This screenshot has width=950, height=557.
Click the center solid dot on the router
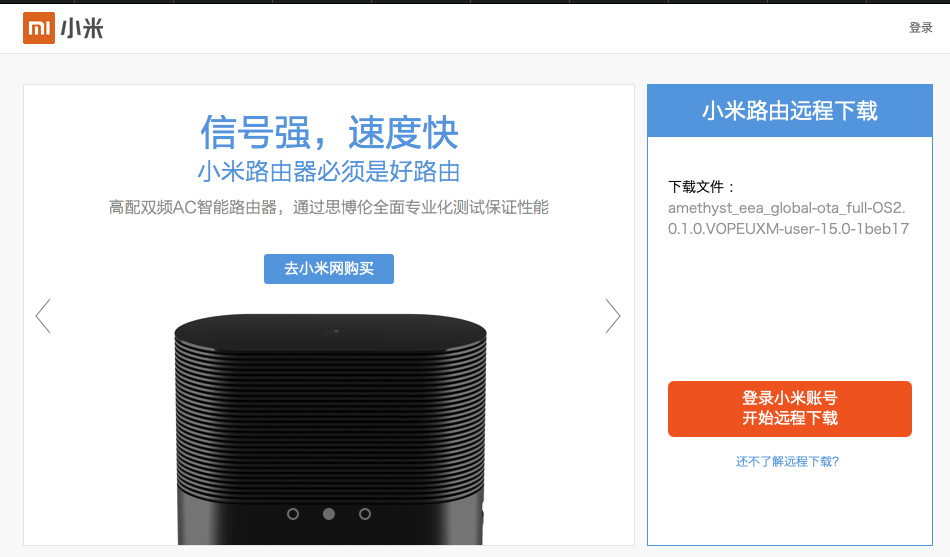pyautogui.click(x=329, y=514)
